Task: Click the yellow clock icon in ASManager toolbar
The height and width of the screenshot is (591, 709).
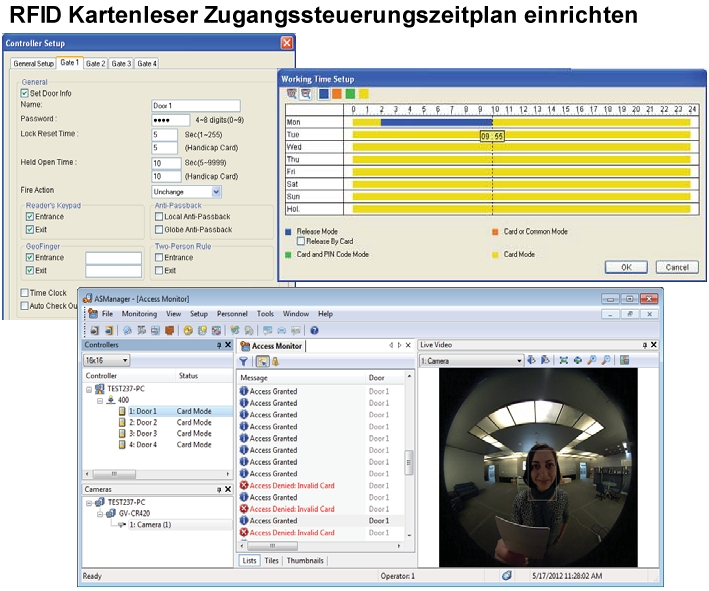Action: tap(188, 331)
